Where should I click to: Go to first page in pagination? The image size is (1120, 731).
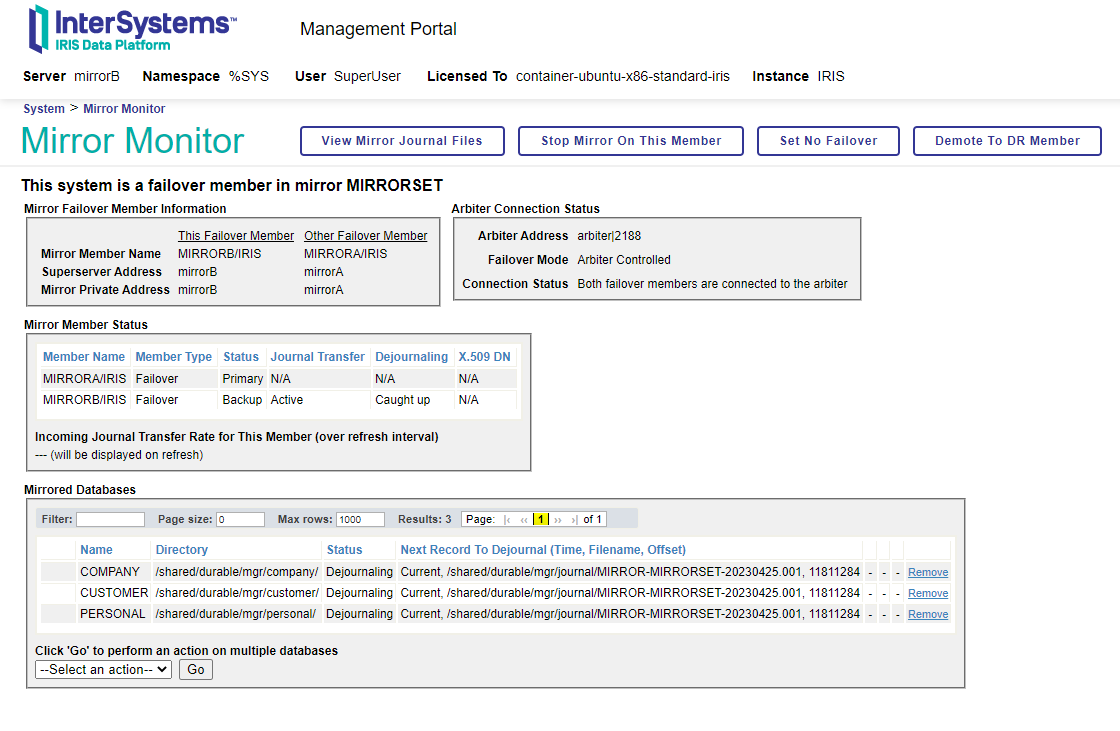[508, 520]
